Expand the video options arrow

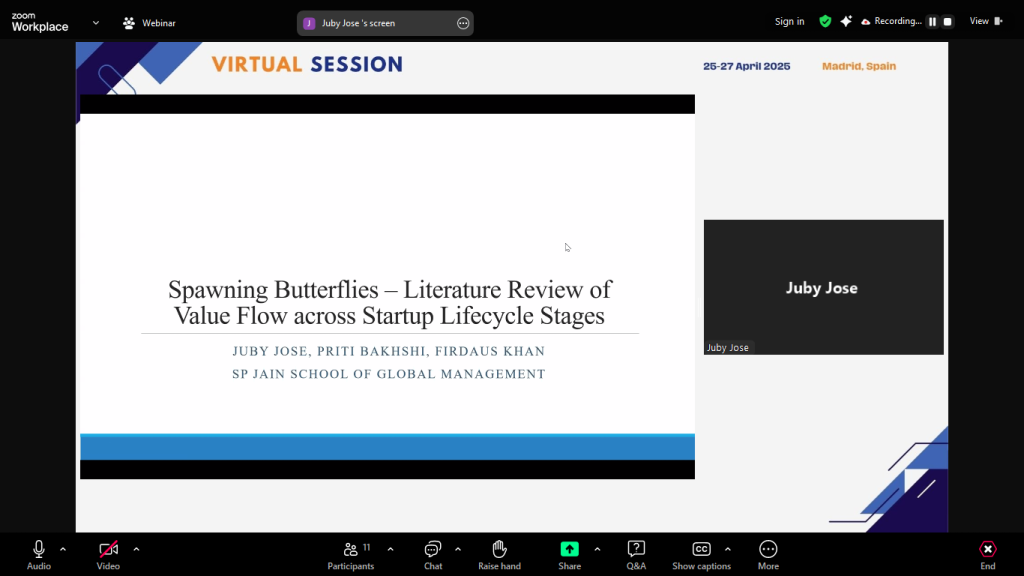coord(136,549)
